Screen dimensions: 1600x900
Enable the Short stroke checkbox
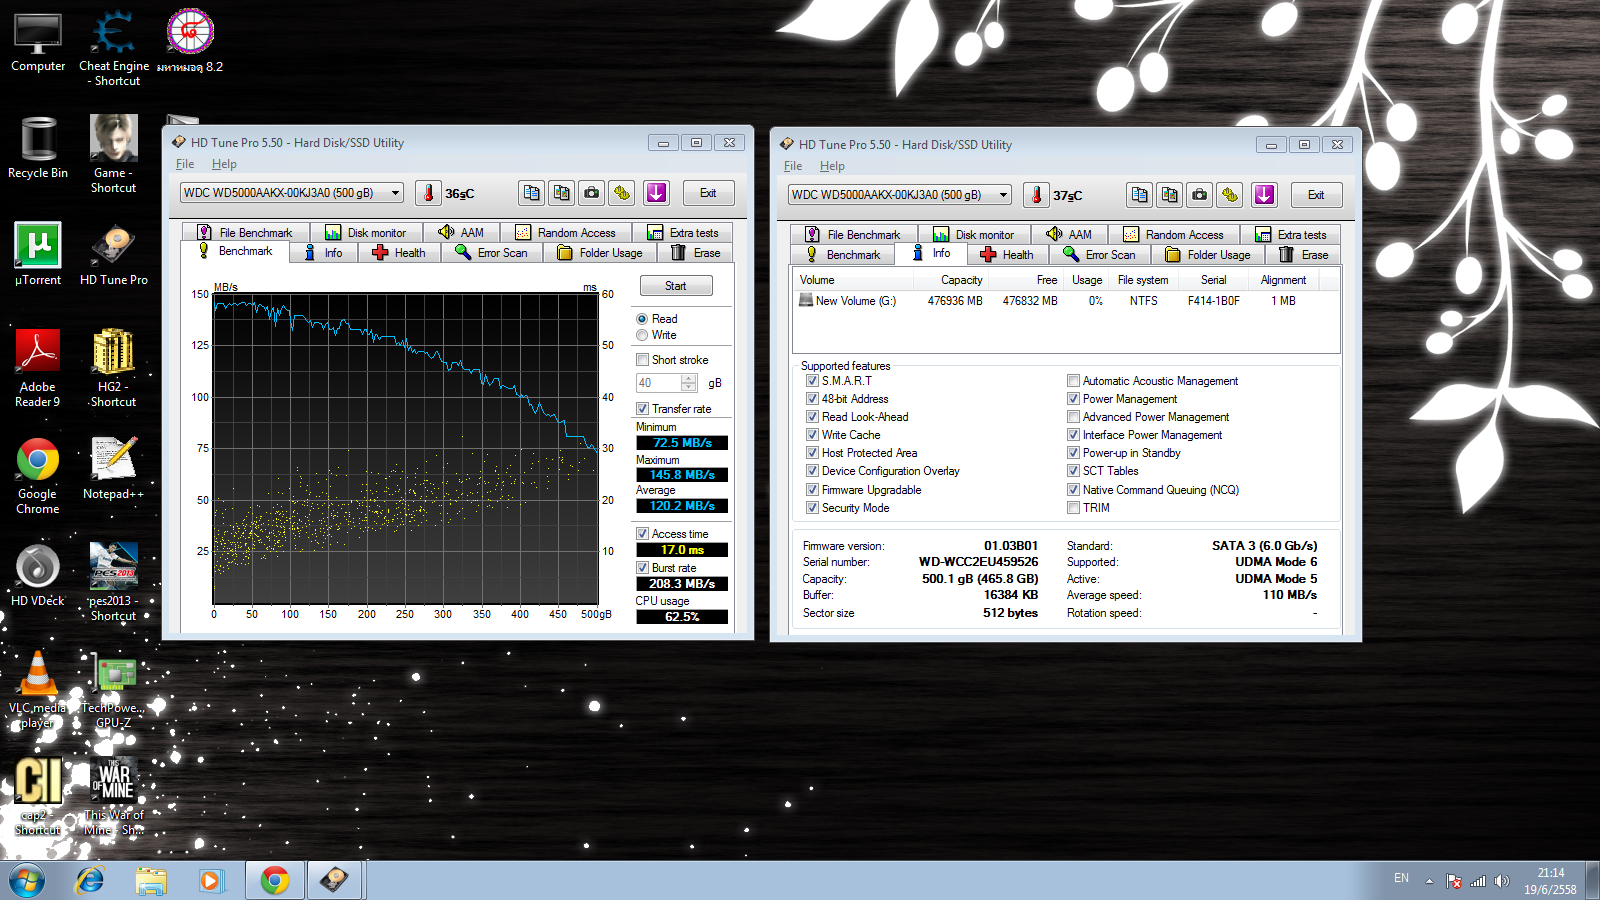[643, 360]
